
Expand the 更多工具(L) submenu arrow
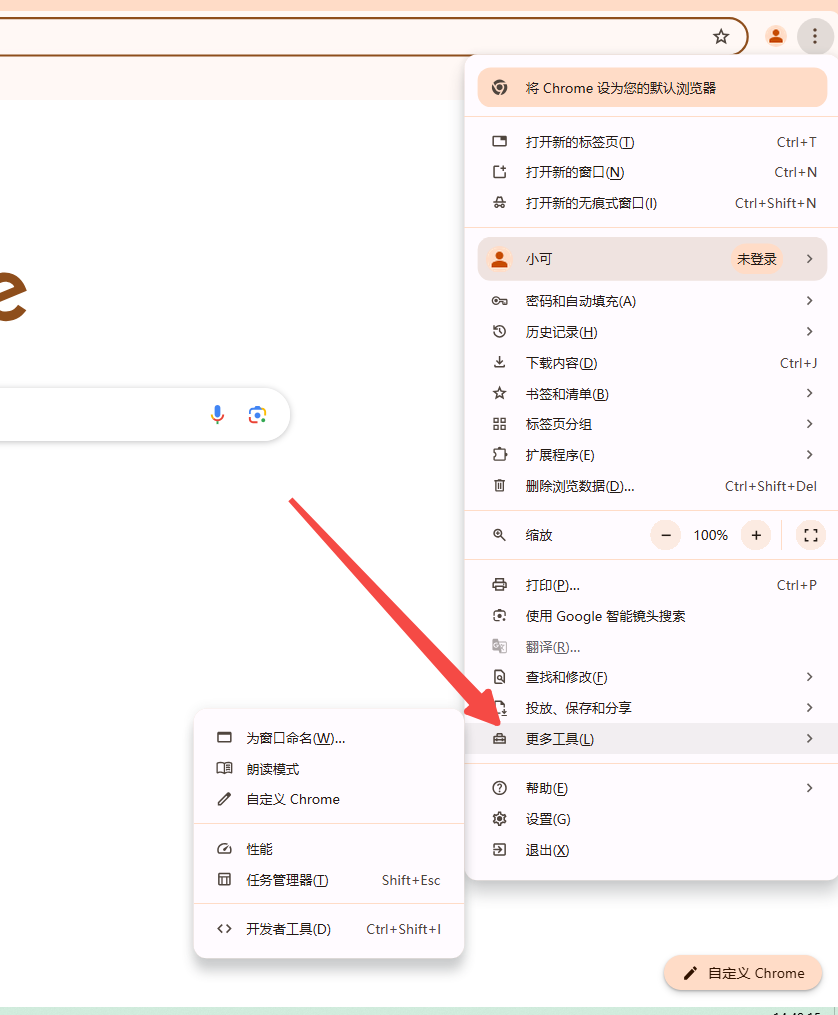point(810,739)
